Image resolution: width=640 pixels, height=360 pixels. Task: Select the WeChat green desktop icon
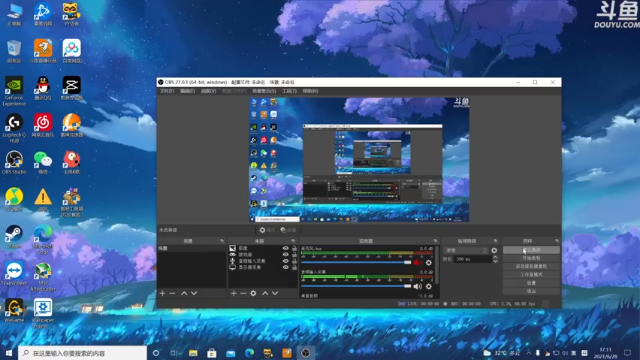point(43,162)
